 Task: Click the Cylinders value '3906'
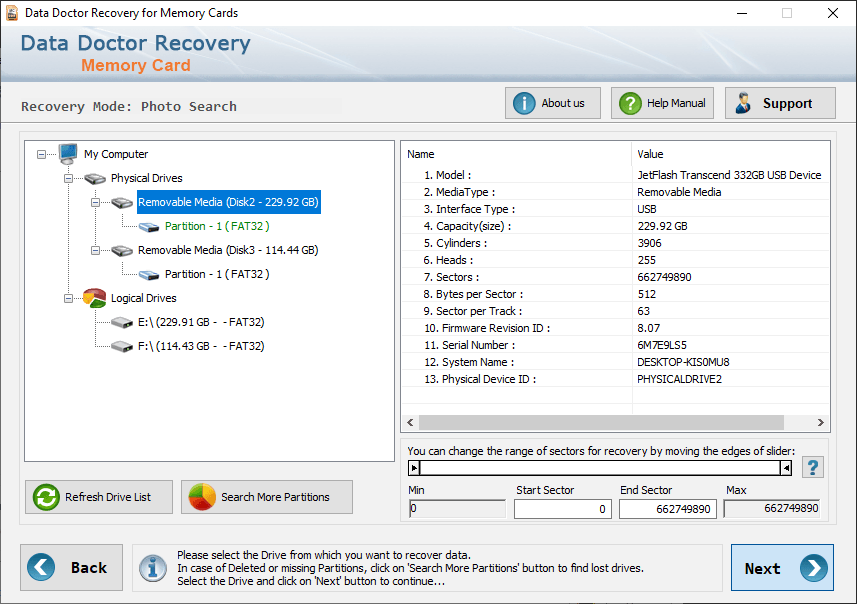tap(649, 243)
